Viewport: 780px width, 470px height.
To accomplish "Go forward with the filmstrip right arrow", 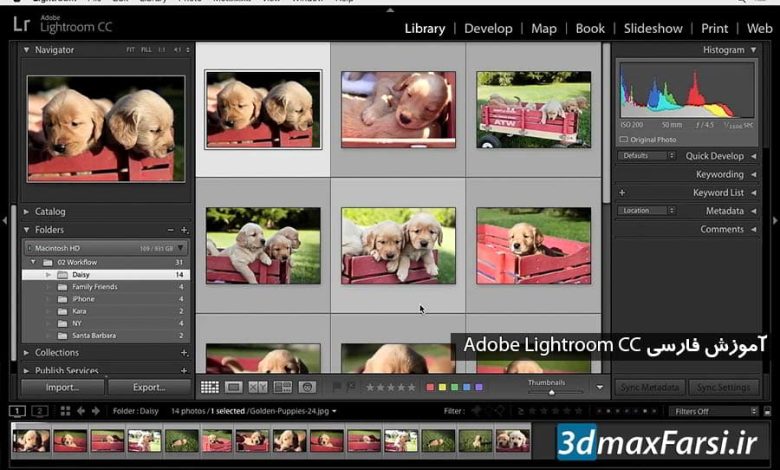I will pyautogui.click(x=96, y=411).
